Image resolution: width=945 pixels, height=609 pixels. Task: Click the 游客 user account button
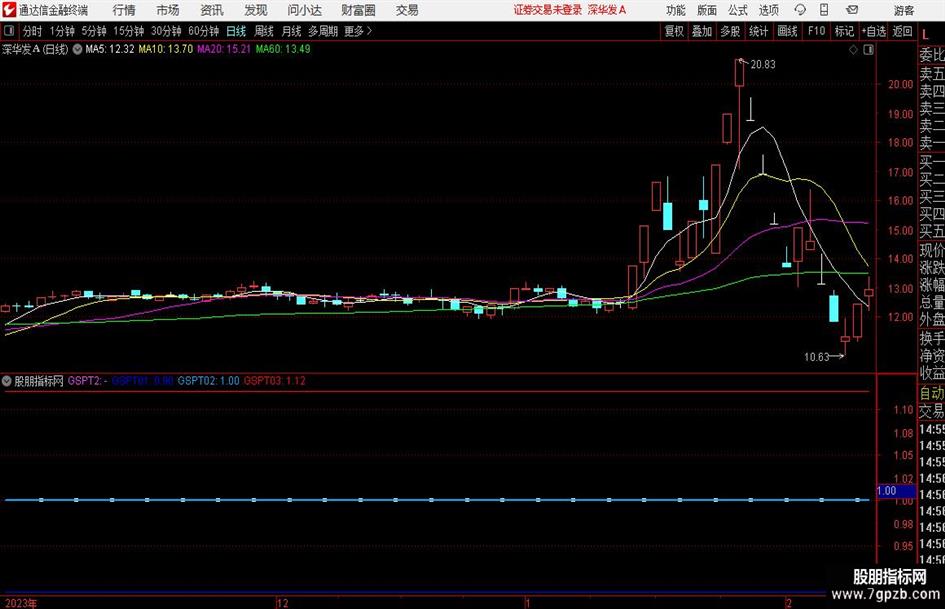click(904, 10)
